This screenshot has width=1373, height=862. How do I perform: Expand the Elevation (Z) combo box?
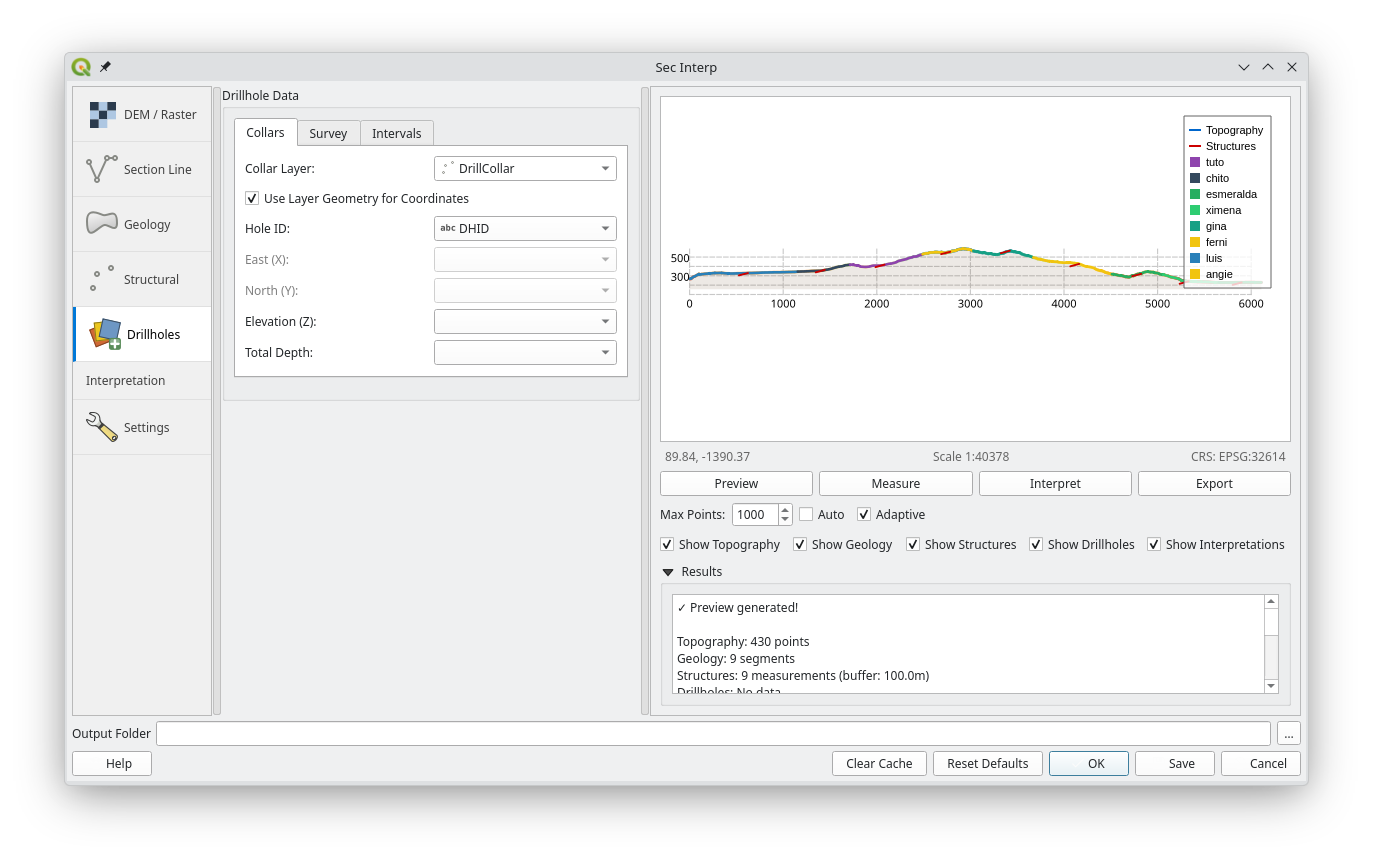point(525,321)
